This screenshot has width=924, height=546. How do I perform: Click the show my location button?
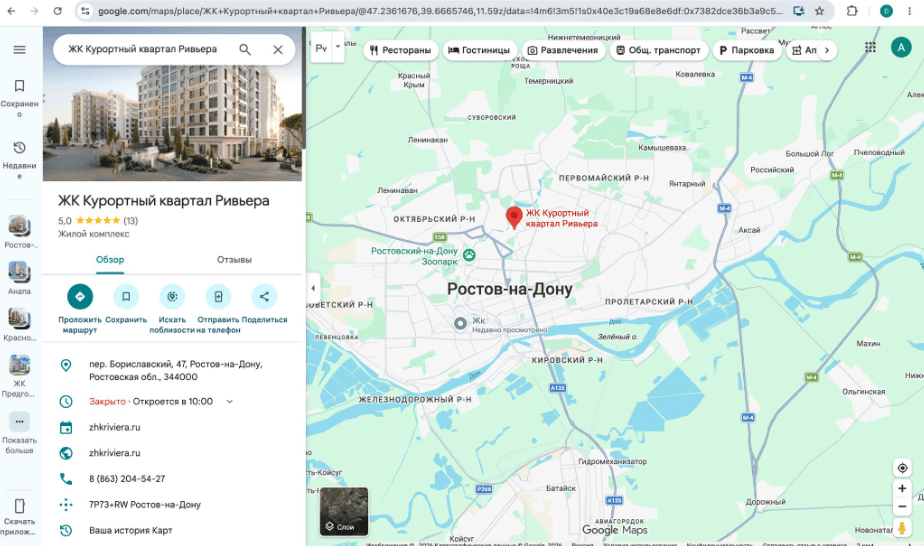pos(902,468)
